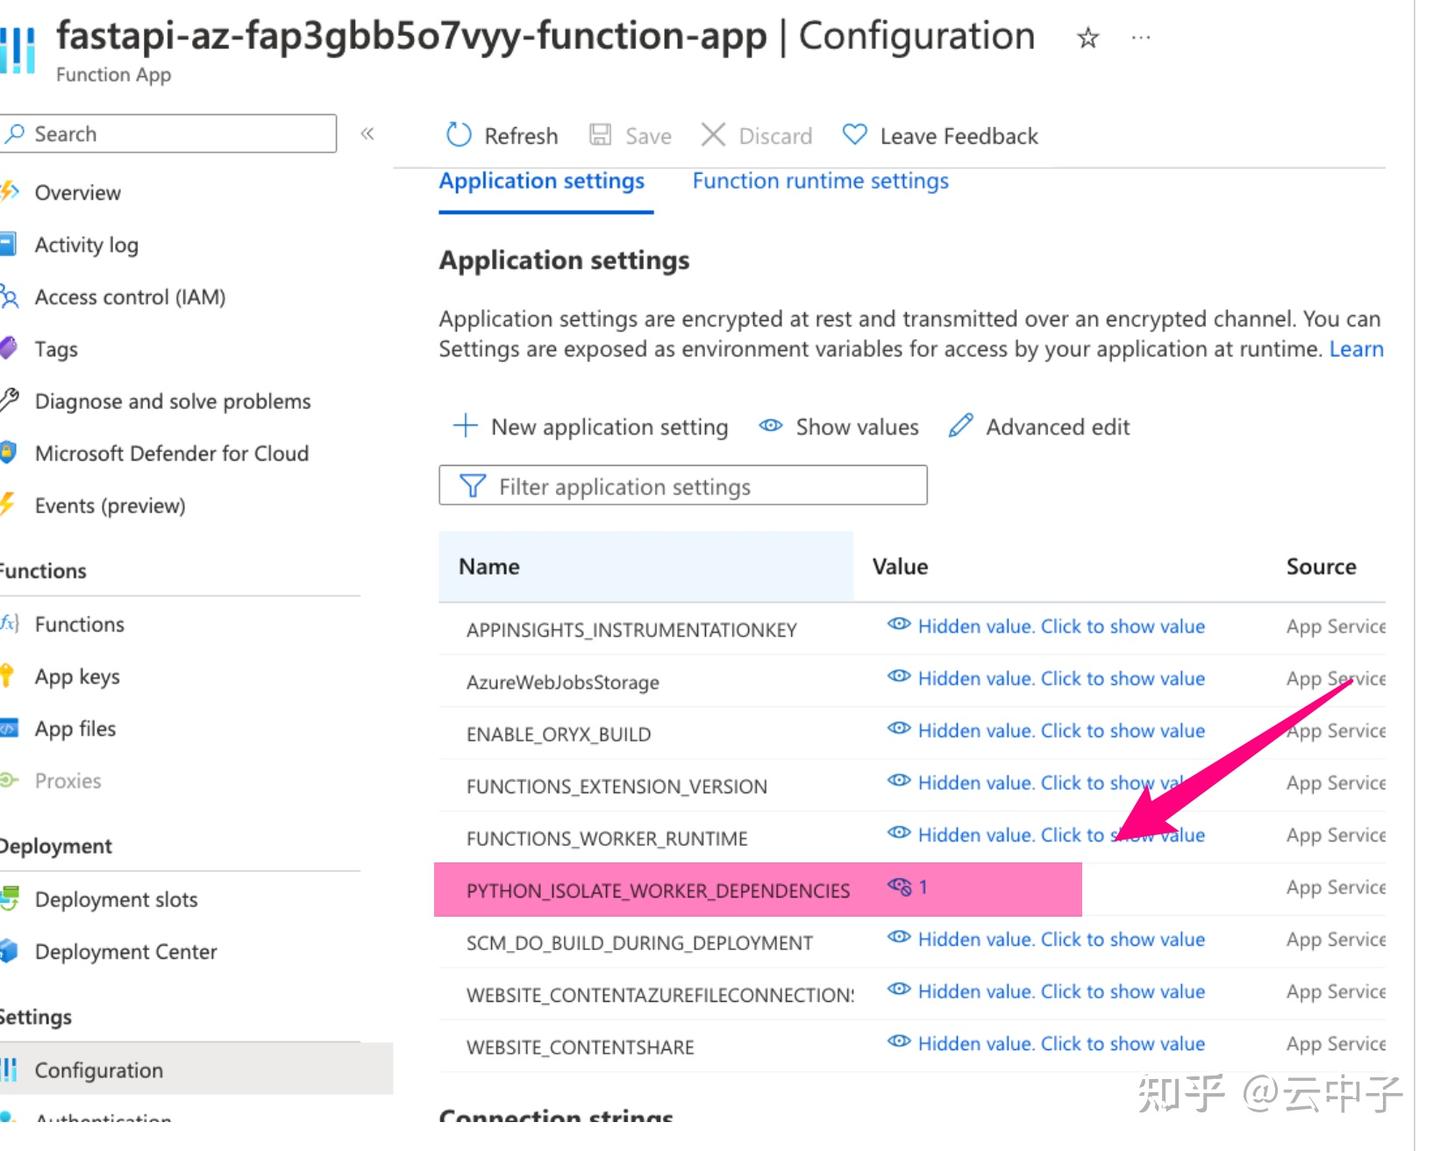Switch to Function runtime settings tab

click(x=819, y=181)
